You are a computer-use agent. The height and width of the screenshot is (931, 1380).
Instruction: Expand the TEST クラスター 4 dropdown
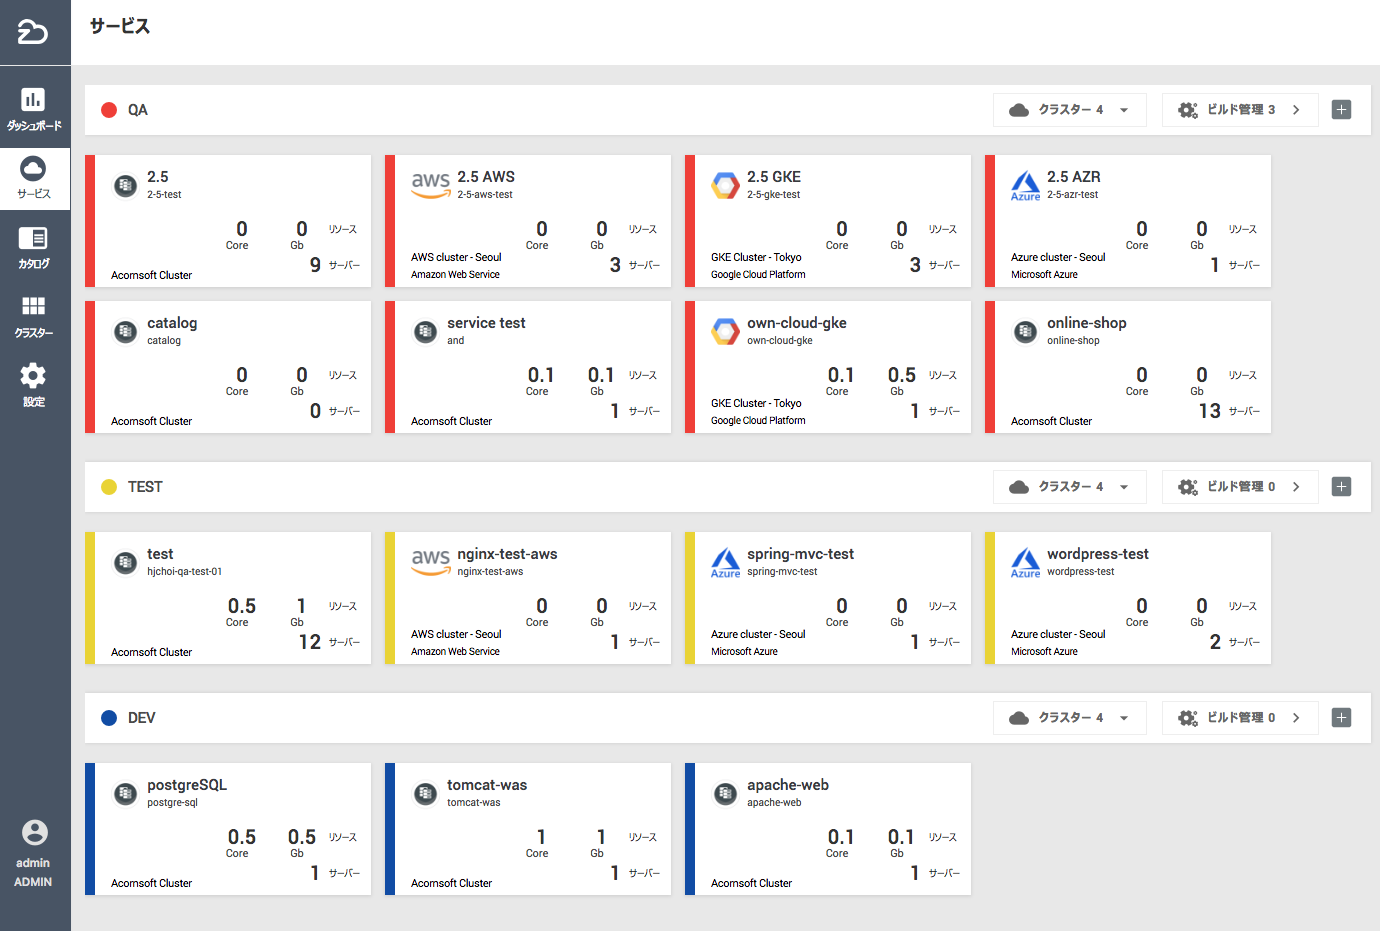[1069, 487]
